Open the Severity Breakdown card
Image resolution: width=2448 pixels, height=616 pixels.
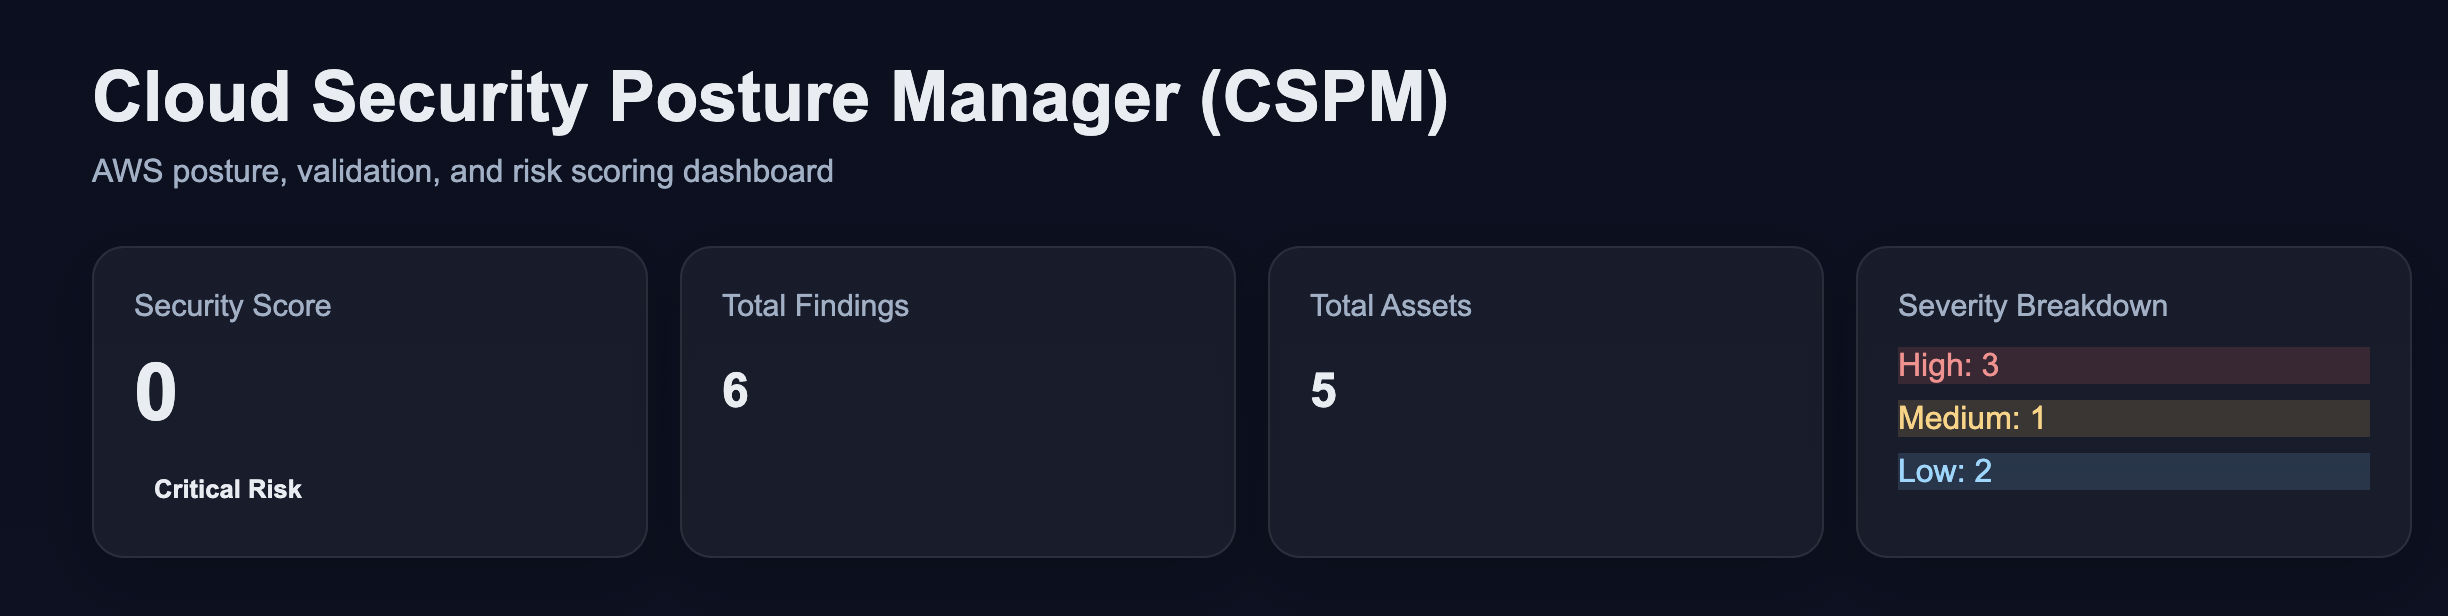pyautogui.click(x=2132, y=525)
